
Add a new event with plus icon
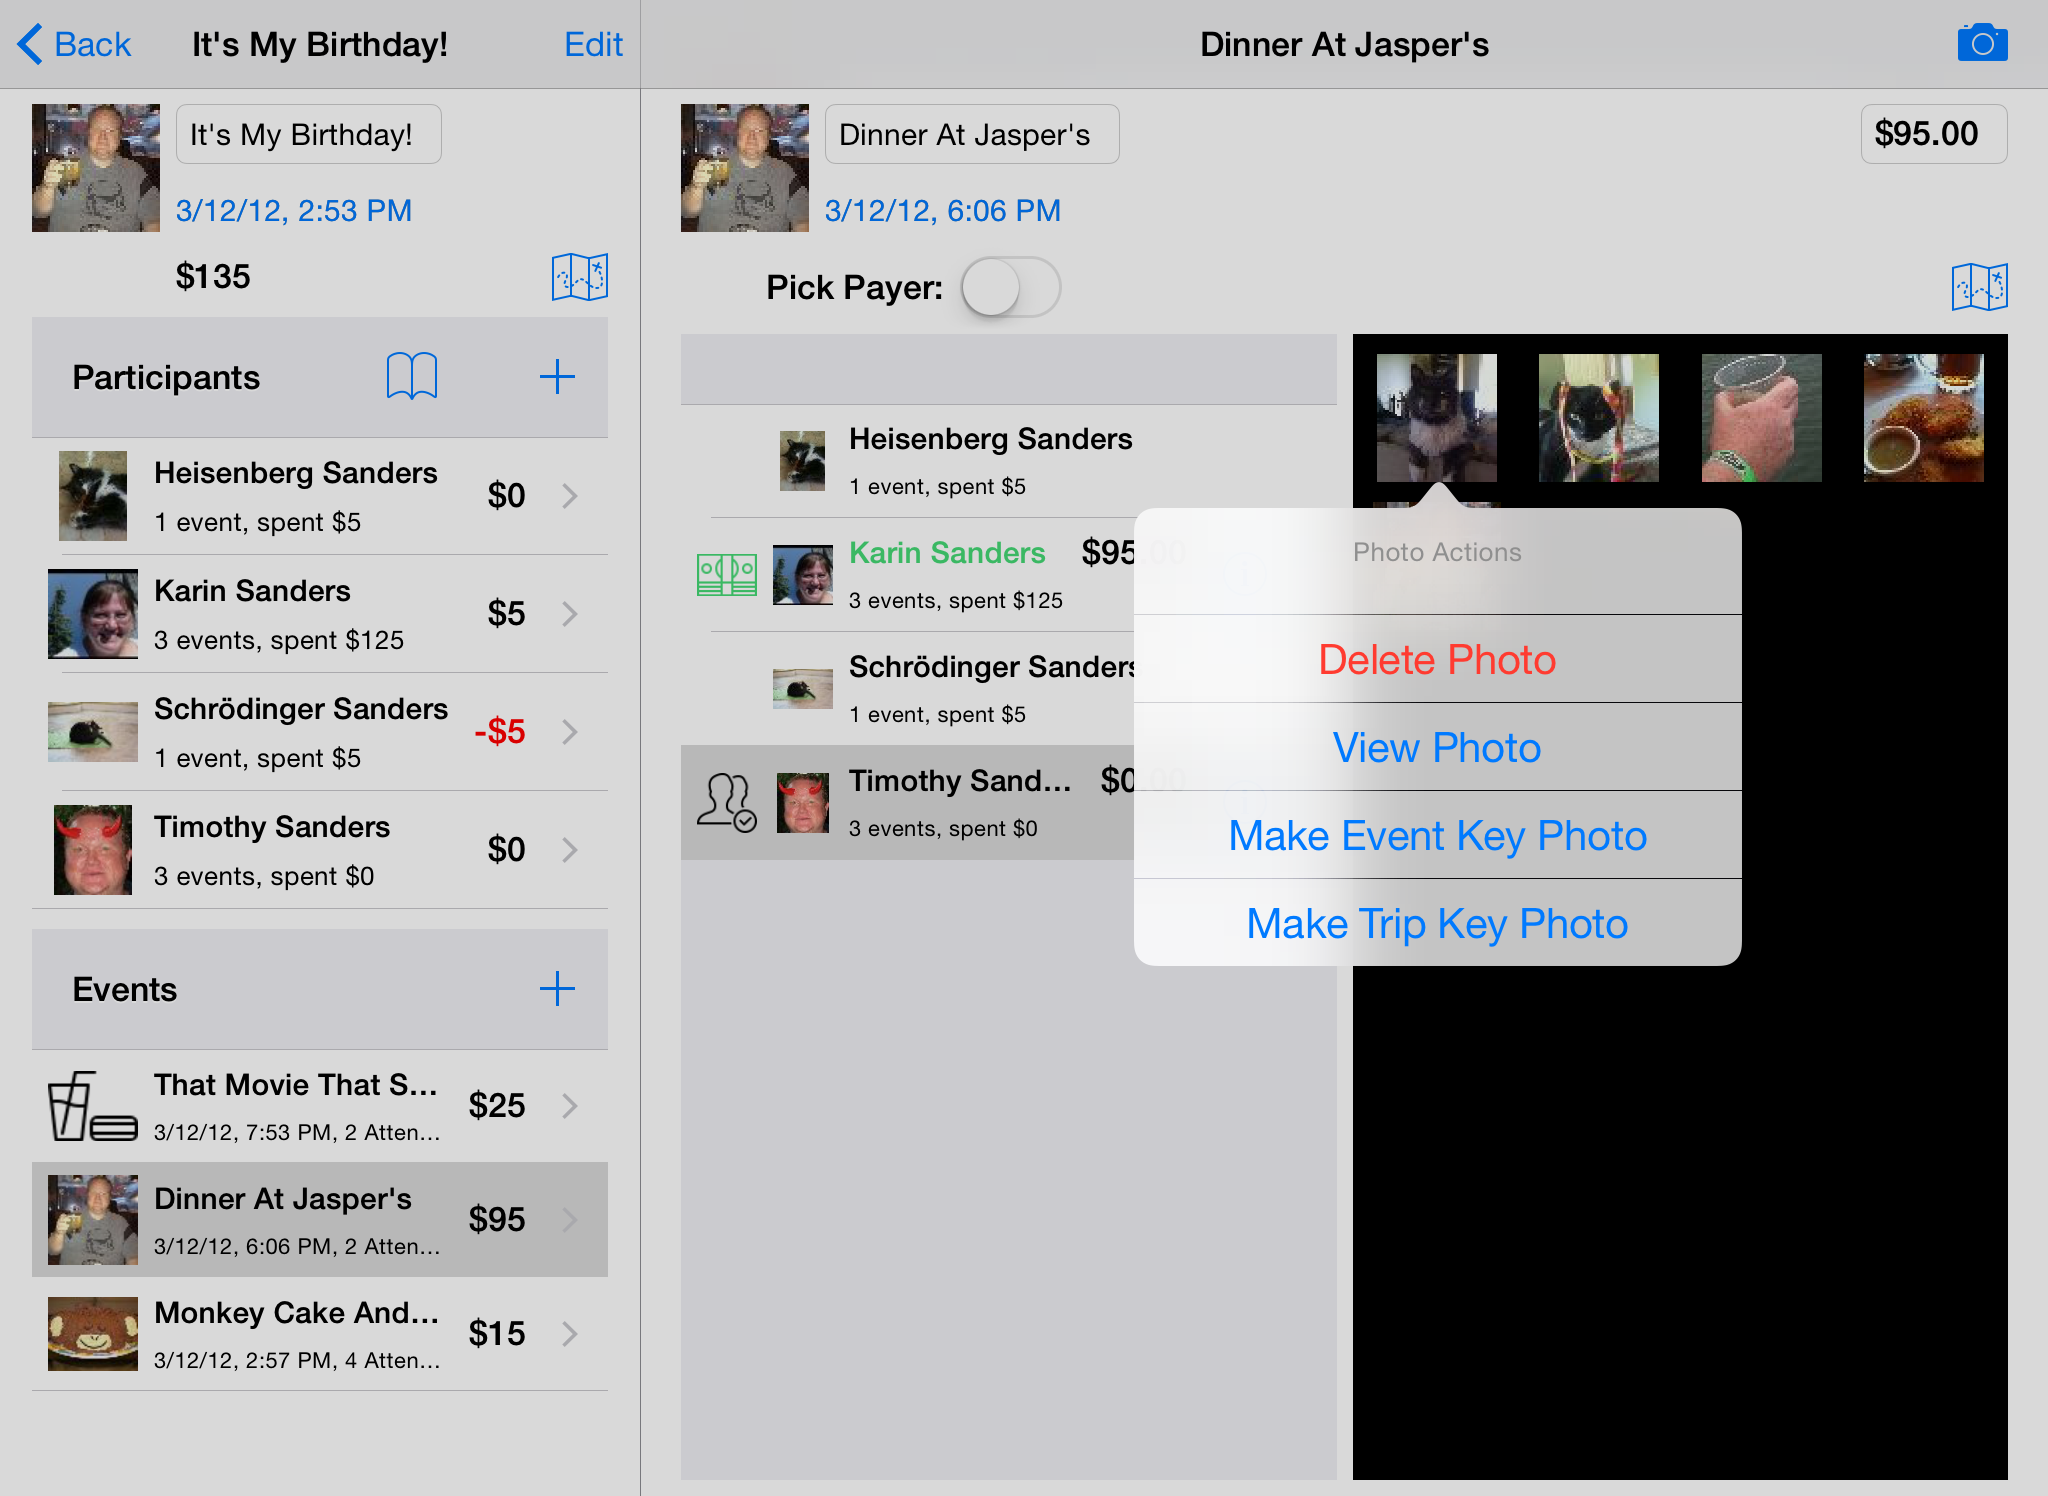[x=557, y=989]
